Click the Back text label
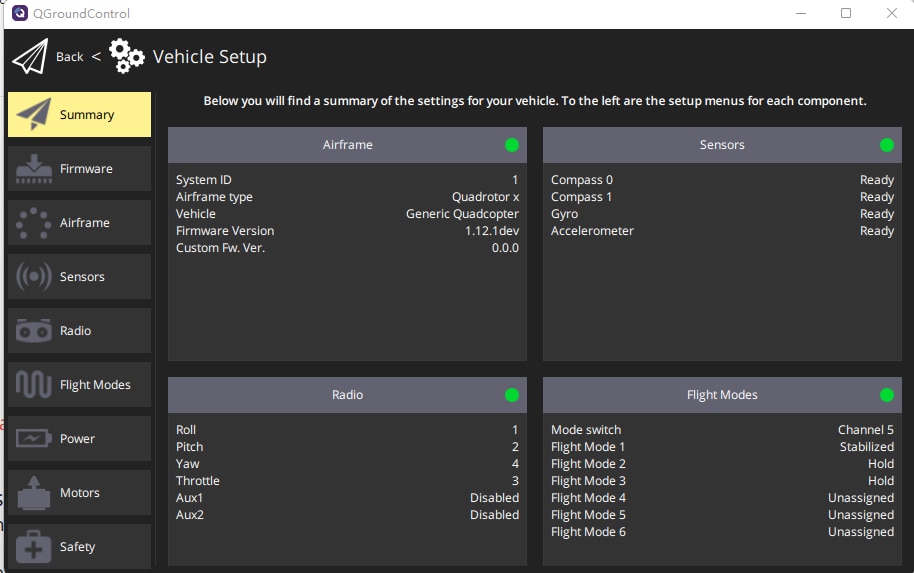The image size is (914, 573). (70, 57)
